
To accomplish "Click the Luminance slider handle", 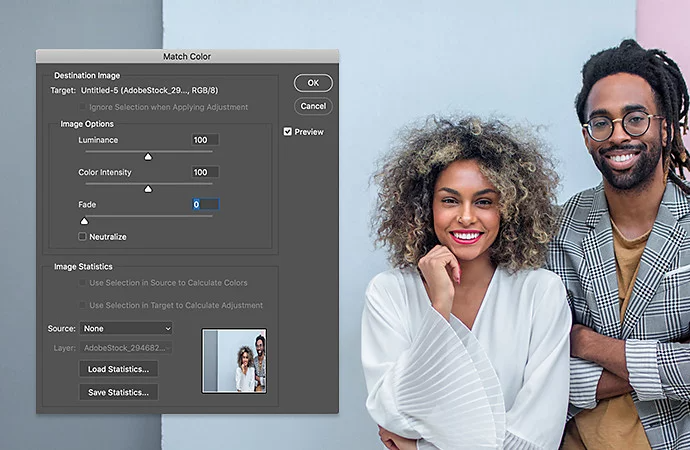I will (x=148, y=156).
